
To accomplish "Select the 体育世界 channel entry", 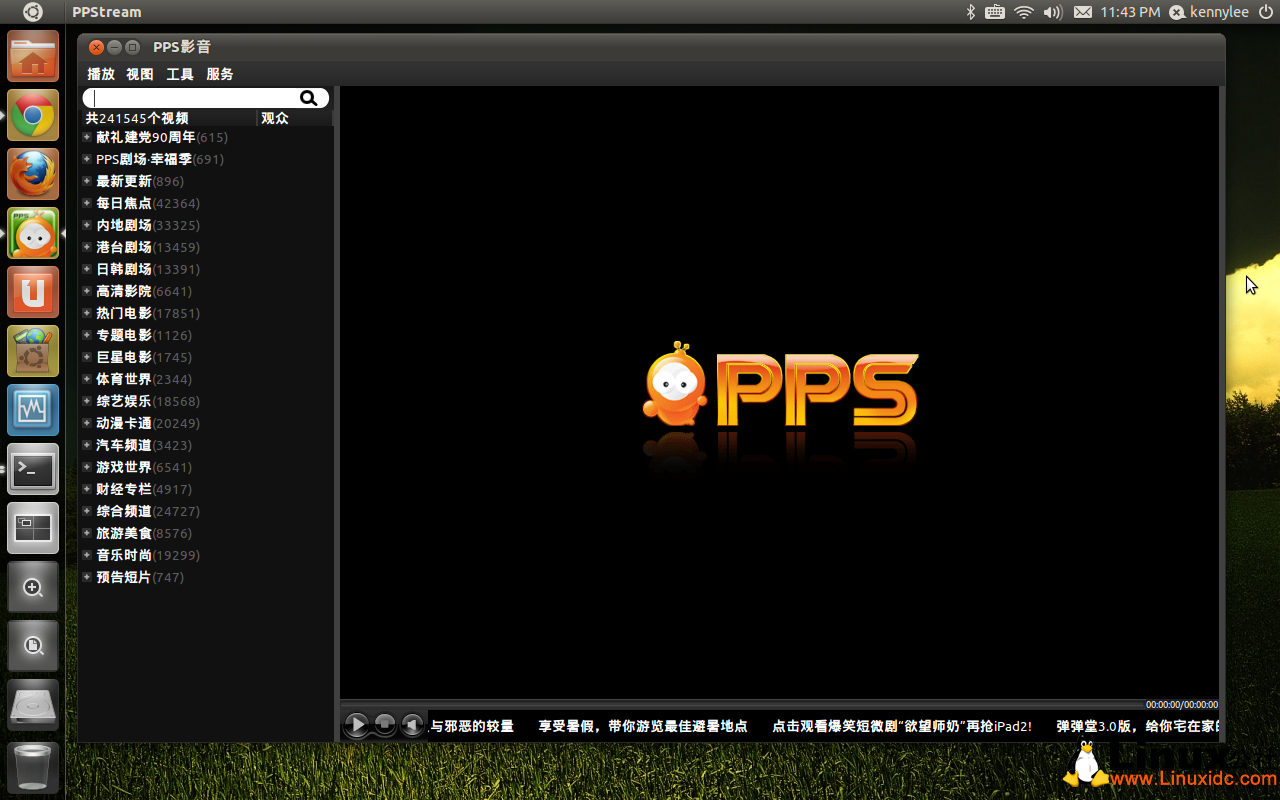I will click(124, 379).
